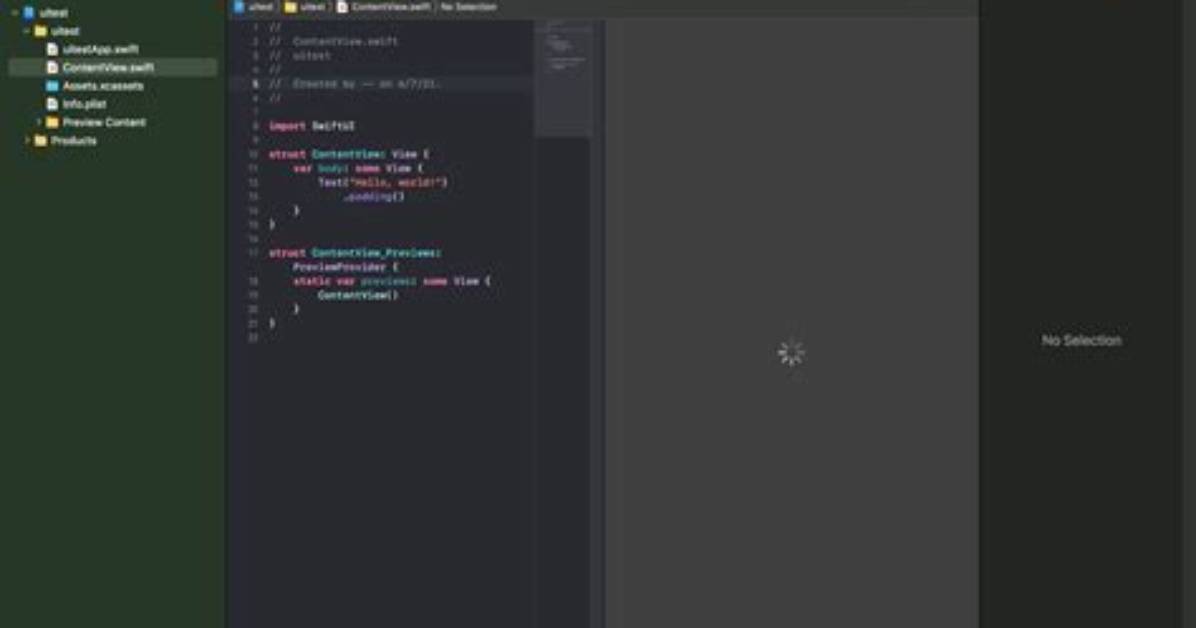Image resolution: width=1196 pixels, height=628 pixels.
Task: Click the .padding() line in the editor
Action: [374, 197]
